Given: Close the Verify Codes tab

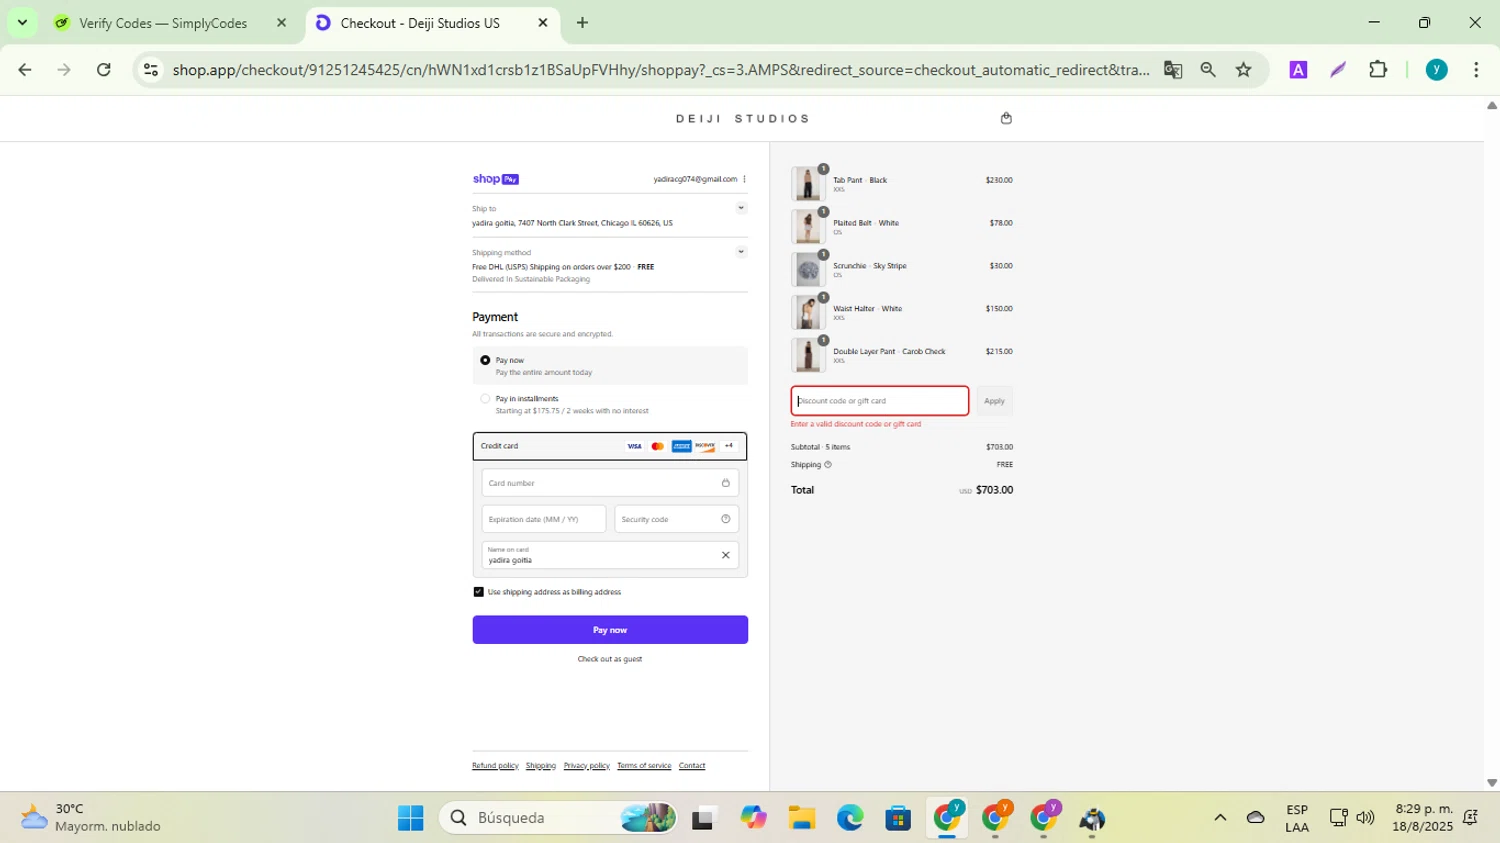Looking at the screenshot, I should (x=281, y=23).
